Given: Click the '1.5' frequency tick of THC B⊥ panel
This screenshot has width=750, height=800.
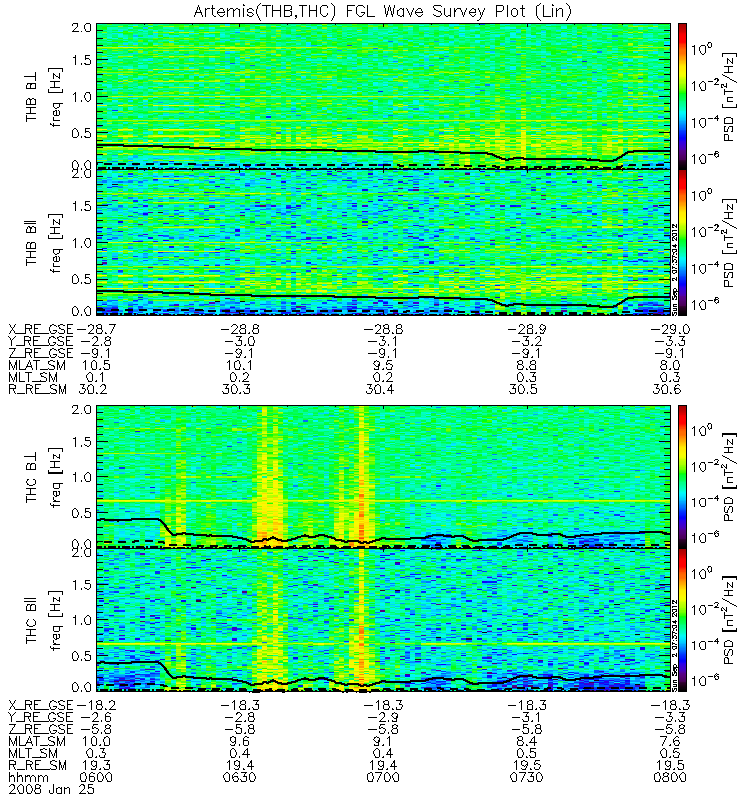Looking at the screenshot, I should tap(81, 442).
